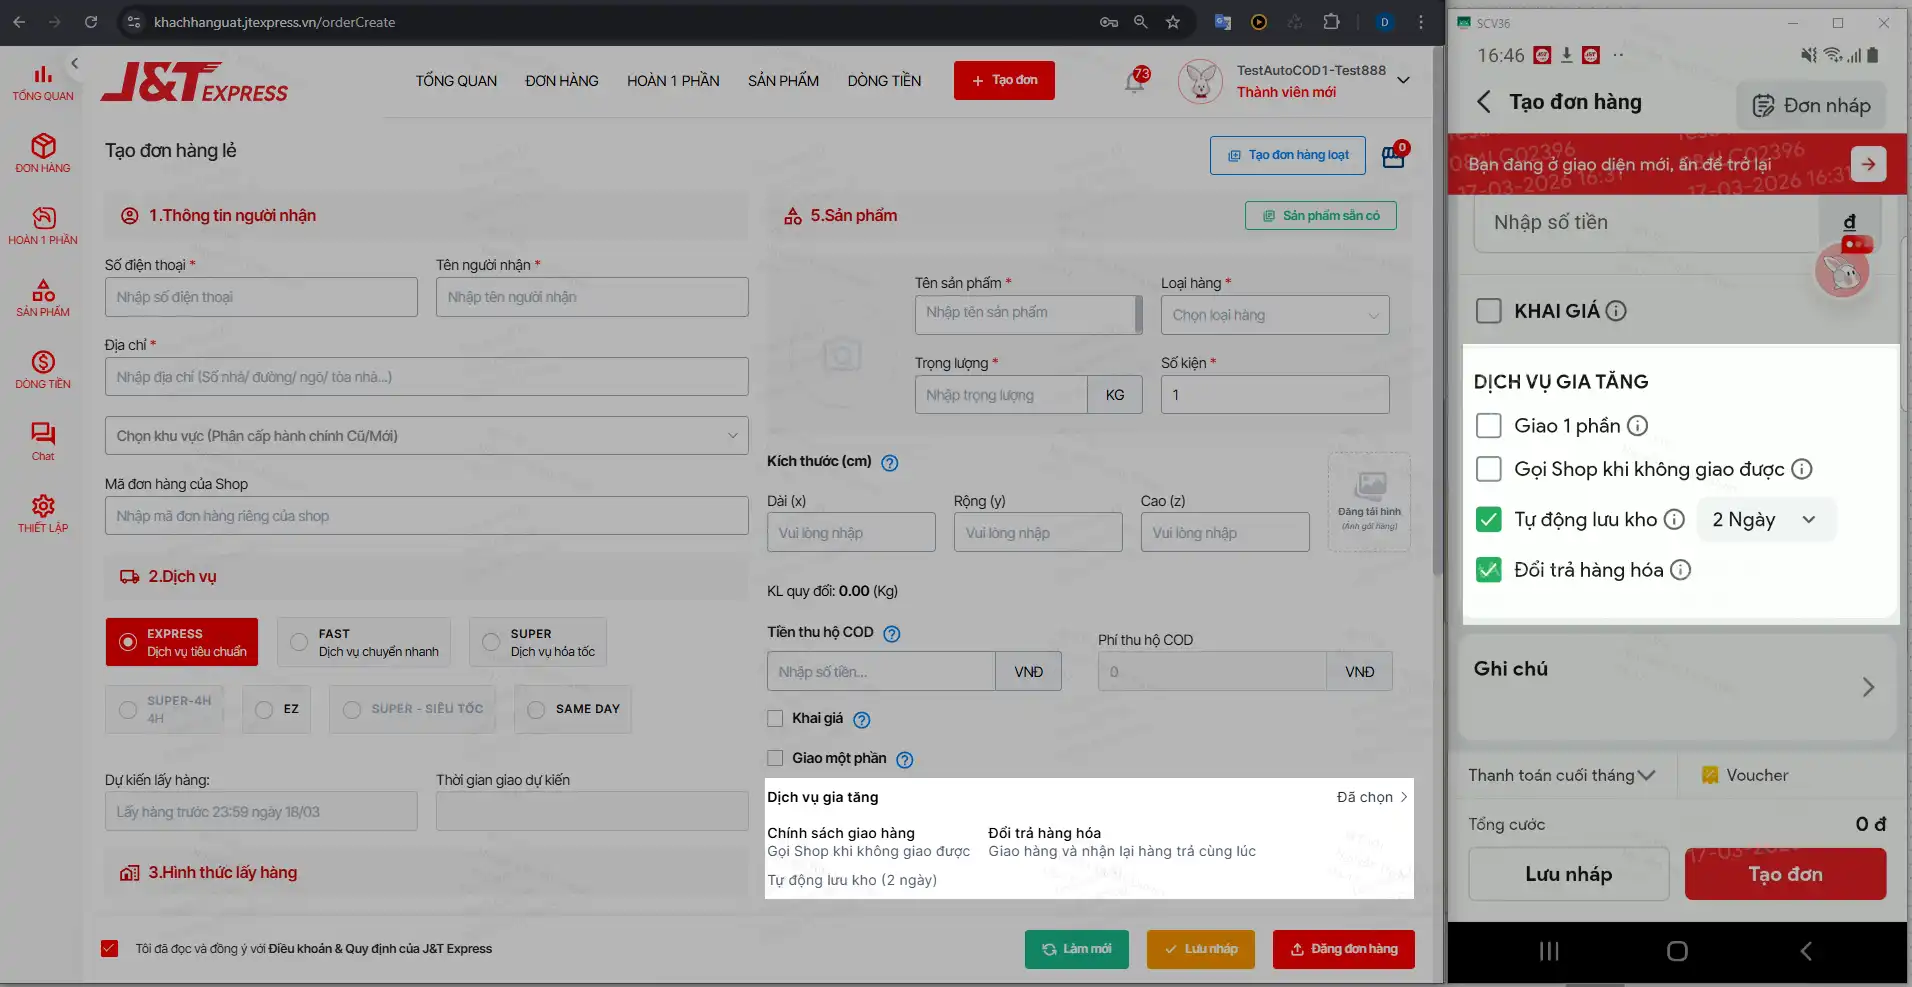Open the shopping basket icon

click(x=1393, y=156)
